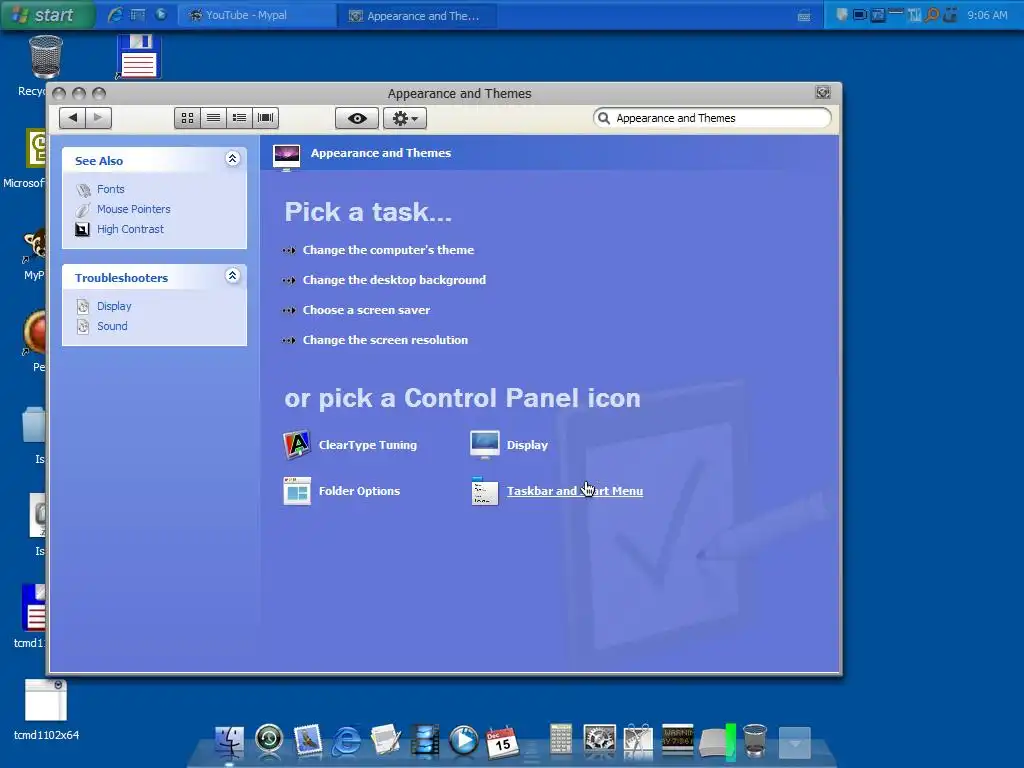Open the Sound troubleshooter
Screen dimensions: 1024x768
tap(112, 326)
